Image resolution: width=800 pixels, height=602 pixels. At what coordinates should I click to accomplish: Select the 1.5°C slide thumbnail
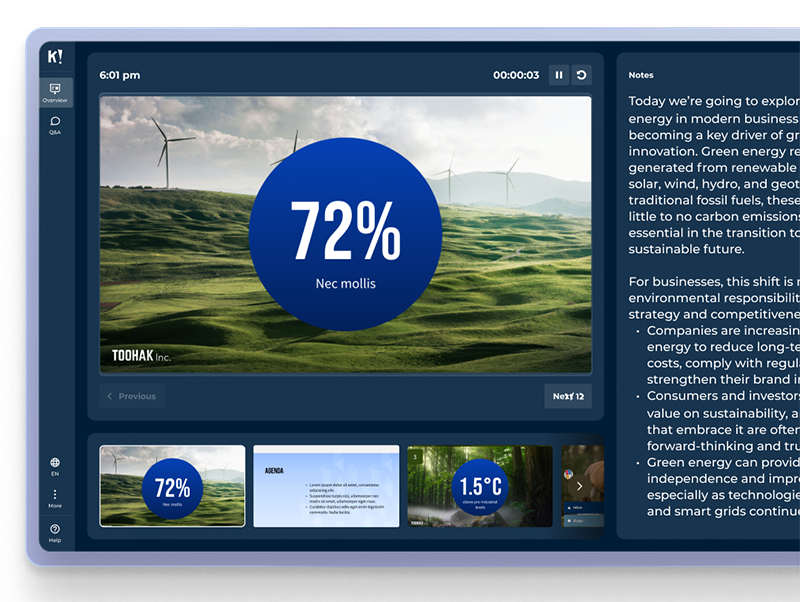pyautogui.click(x=480, y=486)
